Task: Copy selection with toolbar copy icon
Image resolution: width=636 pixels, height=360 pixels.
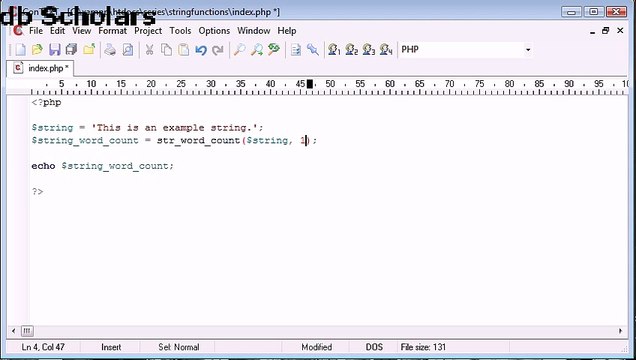Action: 166,50
